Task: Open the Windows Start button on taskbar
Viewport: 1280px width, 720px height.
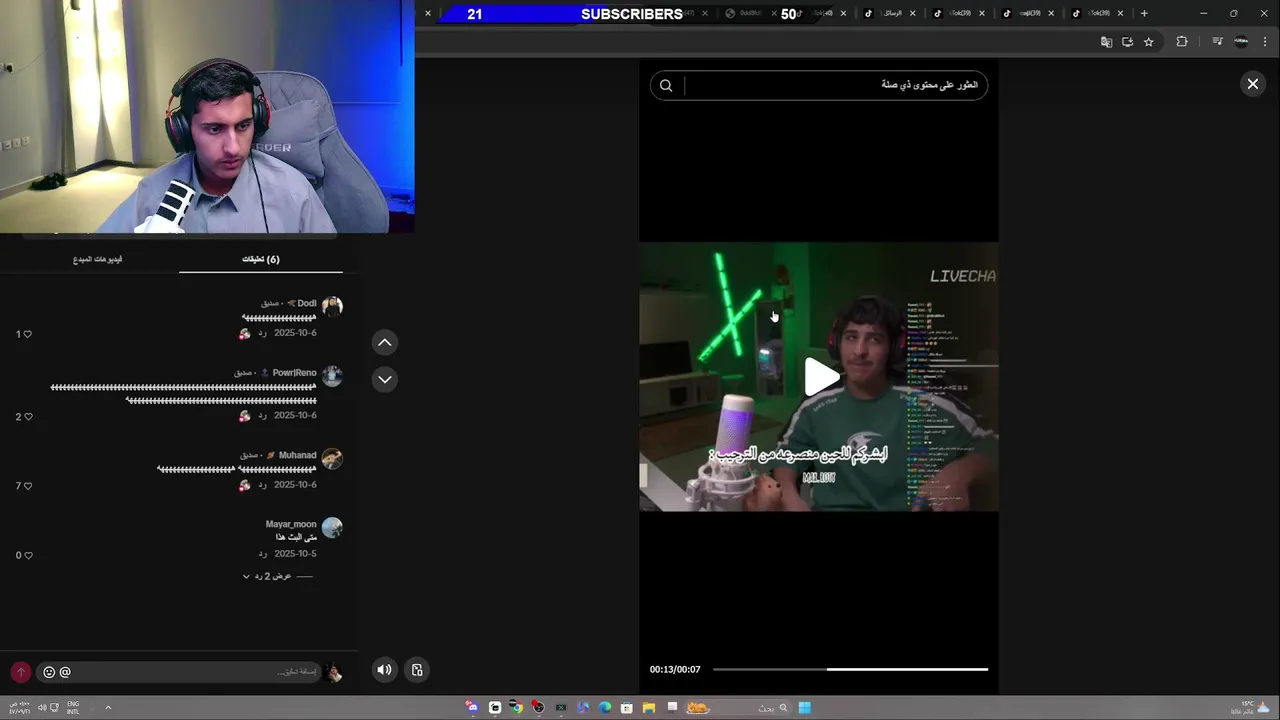Action: (x=805, y=708)
